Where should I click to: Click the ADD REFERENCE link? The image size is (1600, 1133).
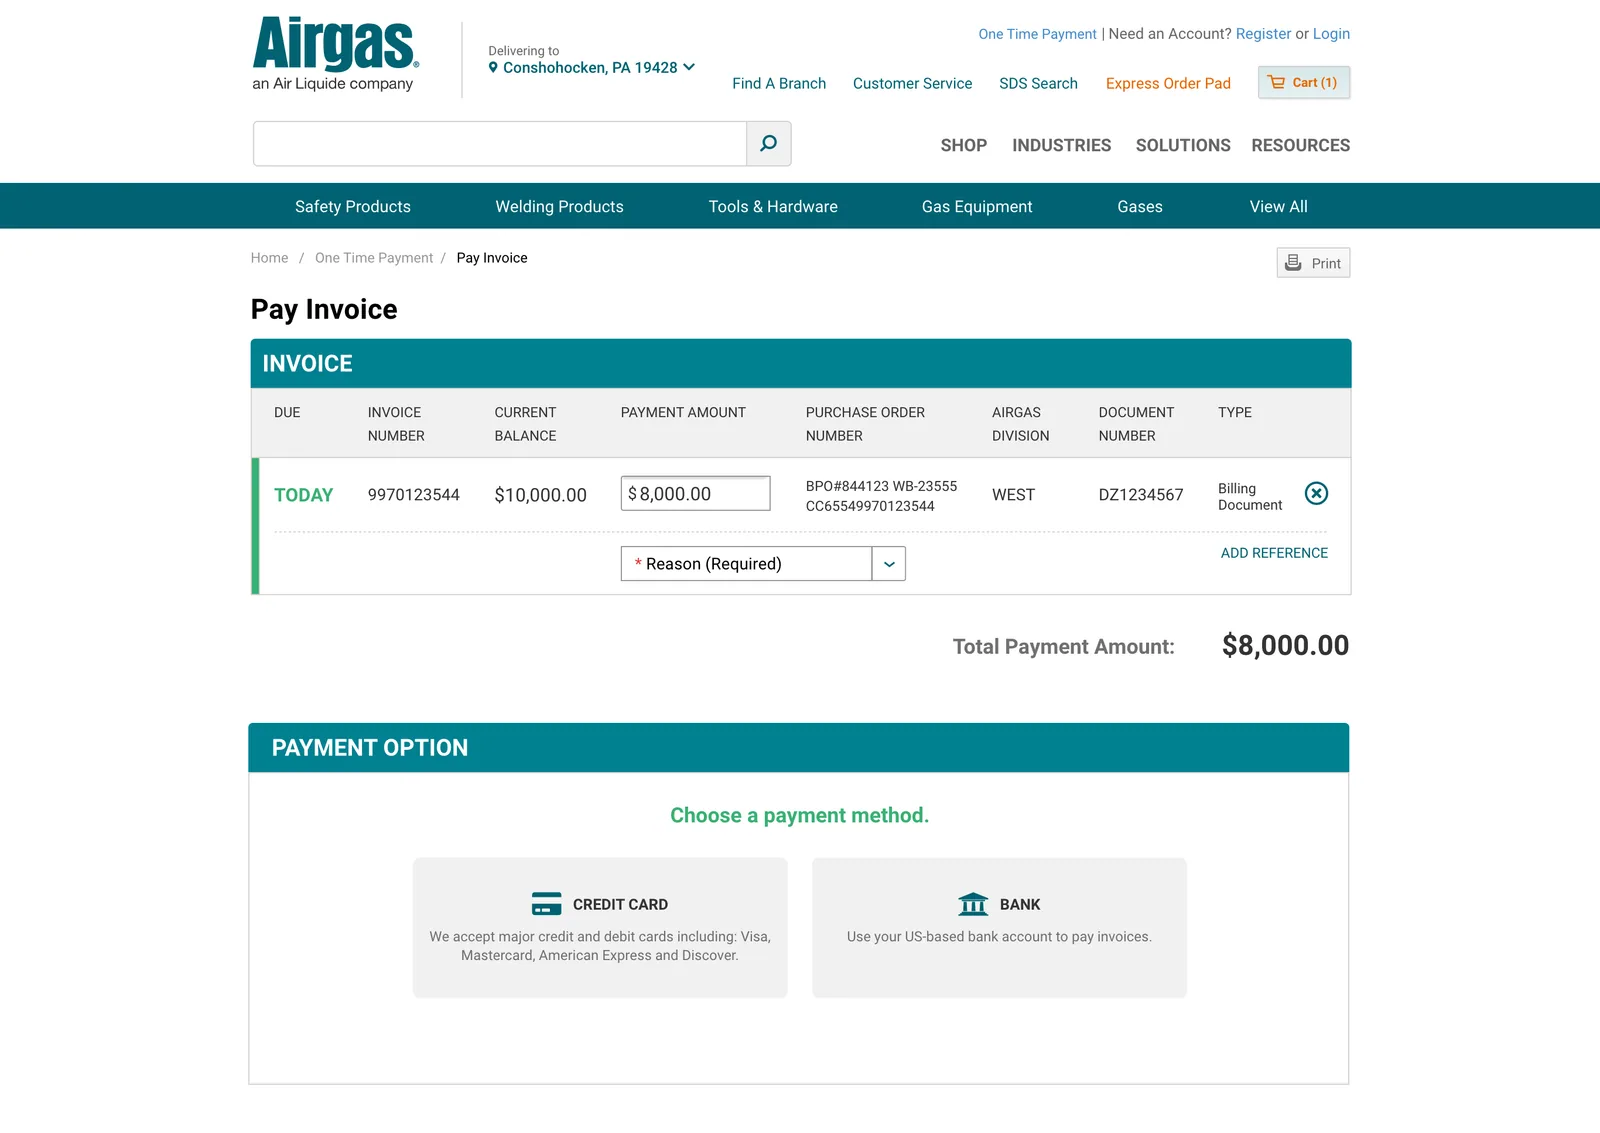tap(1274, 553)
